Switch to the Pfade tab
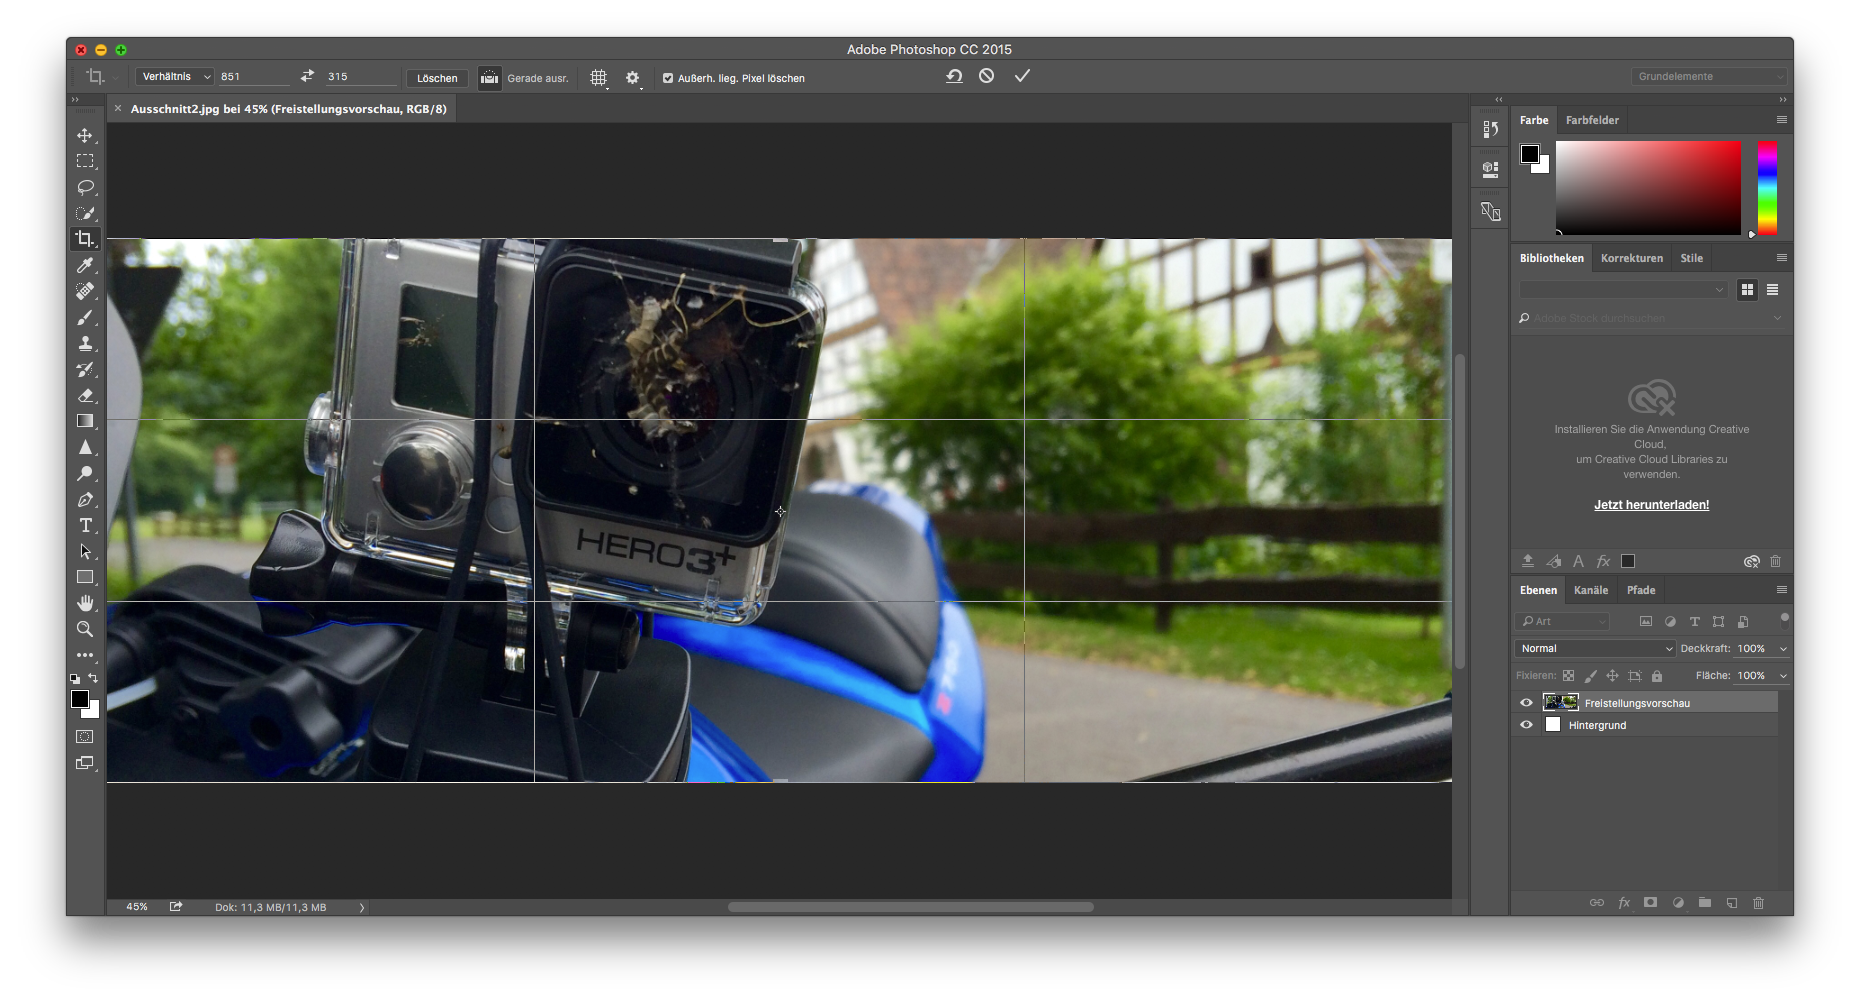 (x=1641, y=590)
